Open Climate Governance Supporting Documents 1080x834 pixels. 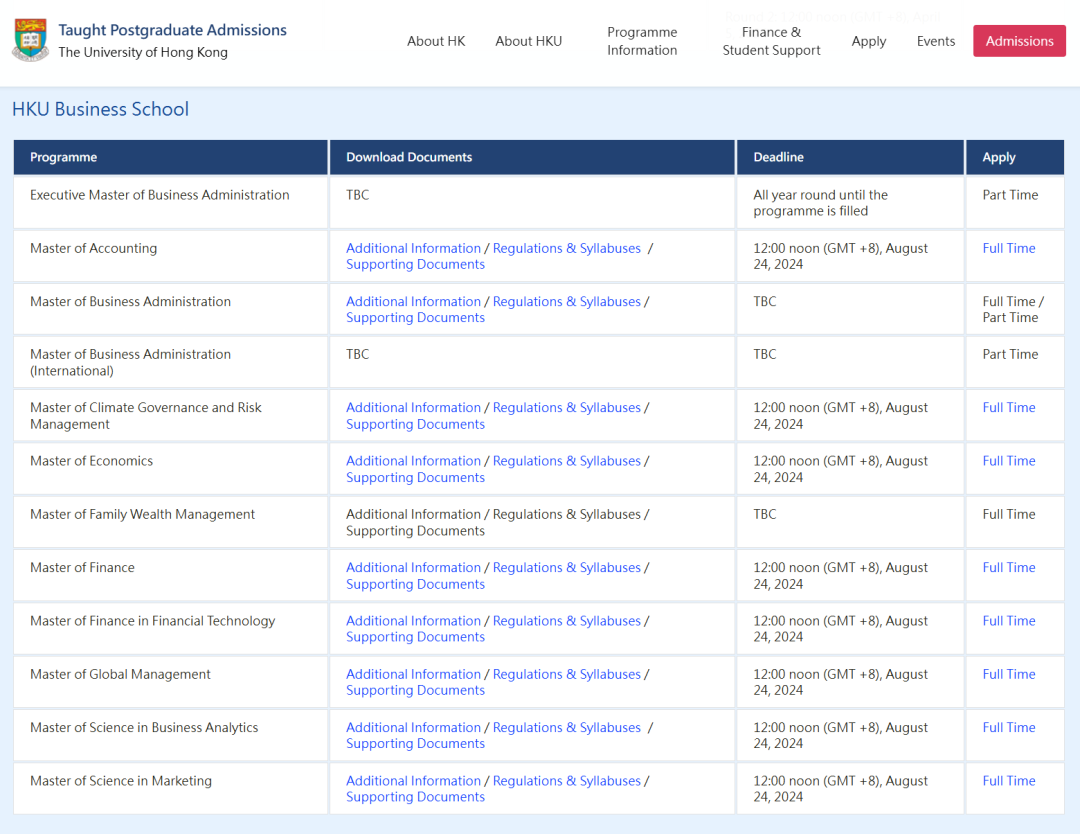(x=415, y=424)
